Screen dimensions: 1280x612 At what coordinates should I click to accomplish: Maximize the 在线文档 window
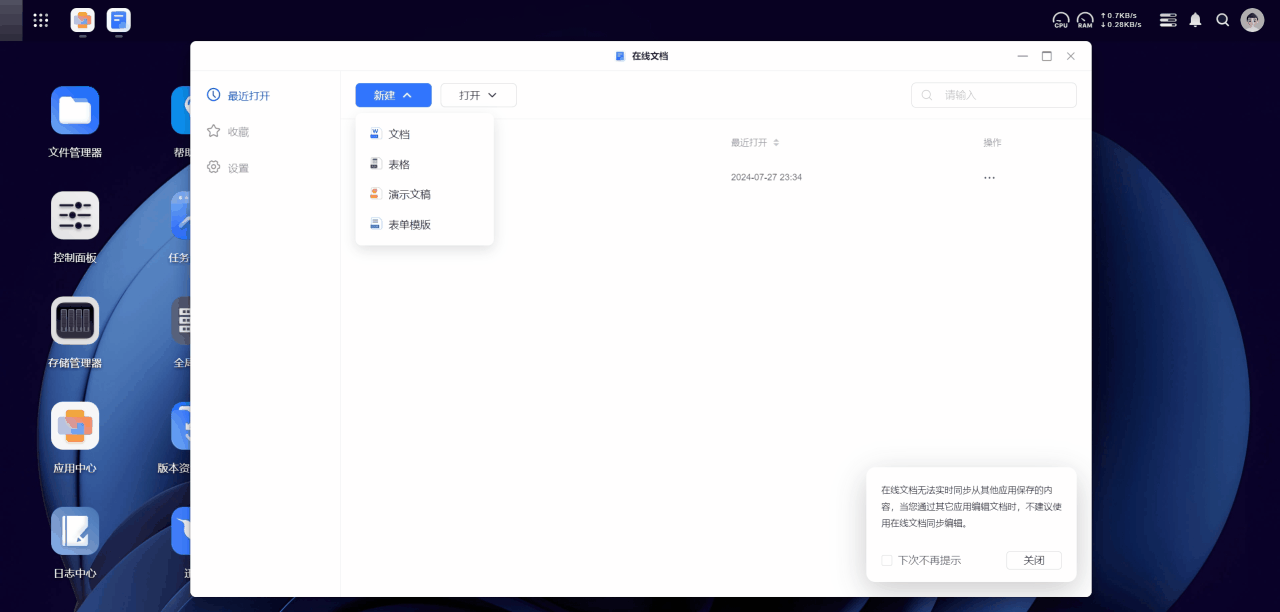click(1047, 56)
